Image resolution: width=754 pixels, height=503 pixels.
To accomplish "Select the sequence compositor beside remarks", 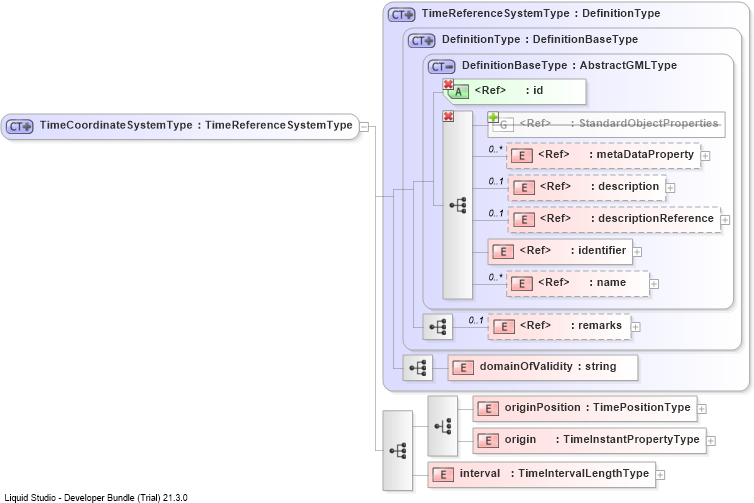I will [x=438, y=327].
